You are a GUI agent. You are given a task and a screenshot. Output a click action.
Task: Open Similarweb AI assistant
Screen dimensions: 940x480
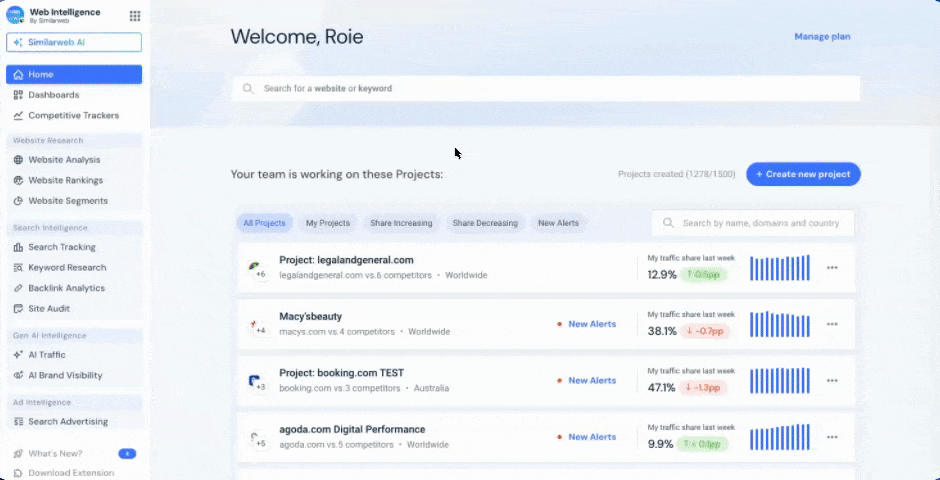point(74,43)
